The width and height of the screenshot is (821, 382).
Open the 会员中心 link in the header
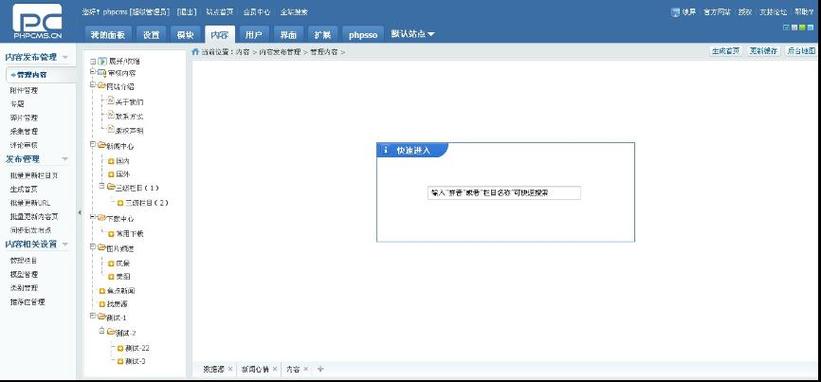[x=257, y=12]
